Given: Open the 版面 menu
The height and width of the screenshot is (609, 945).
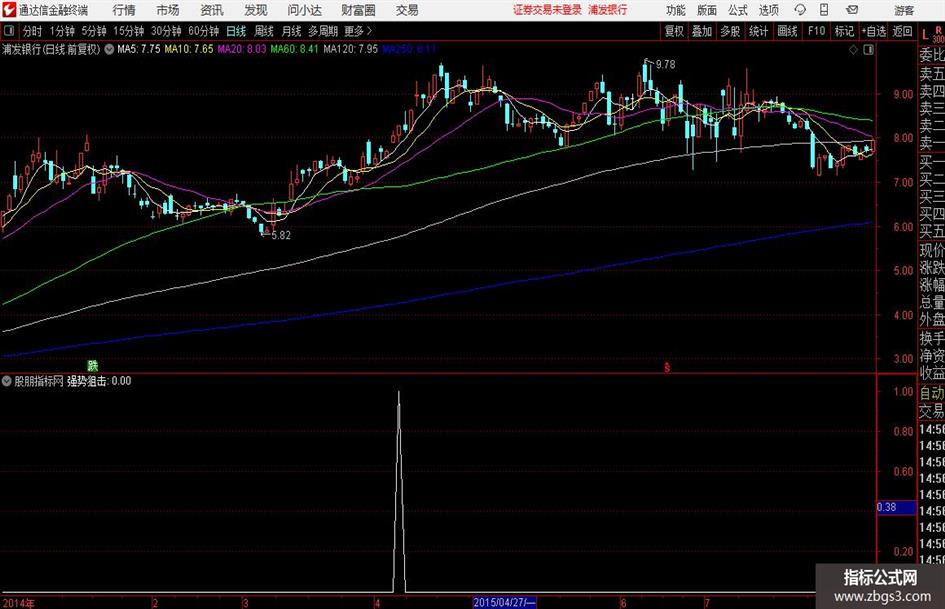Looking at the screenshot, I should click(x=706, y=10).
